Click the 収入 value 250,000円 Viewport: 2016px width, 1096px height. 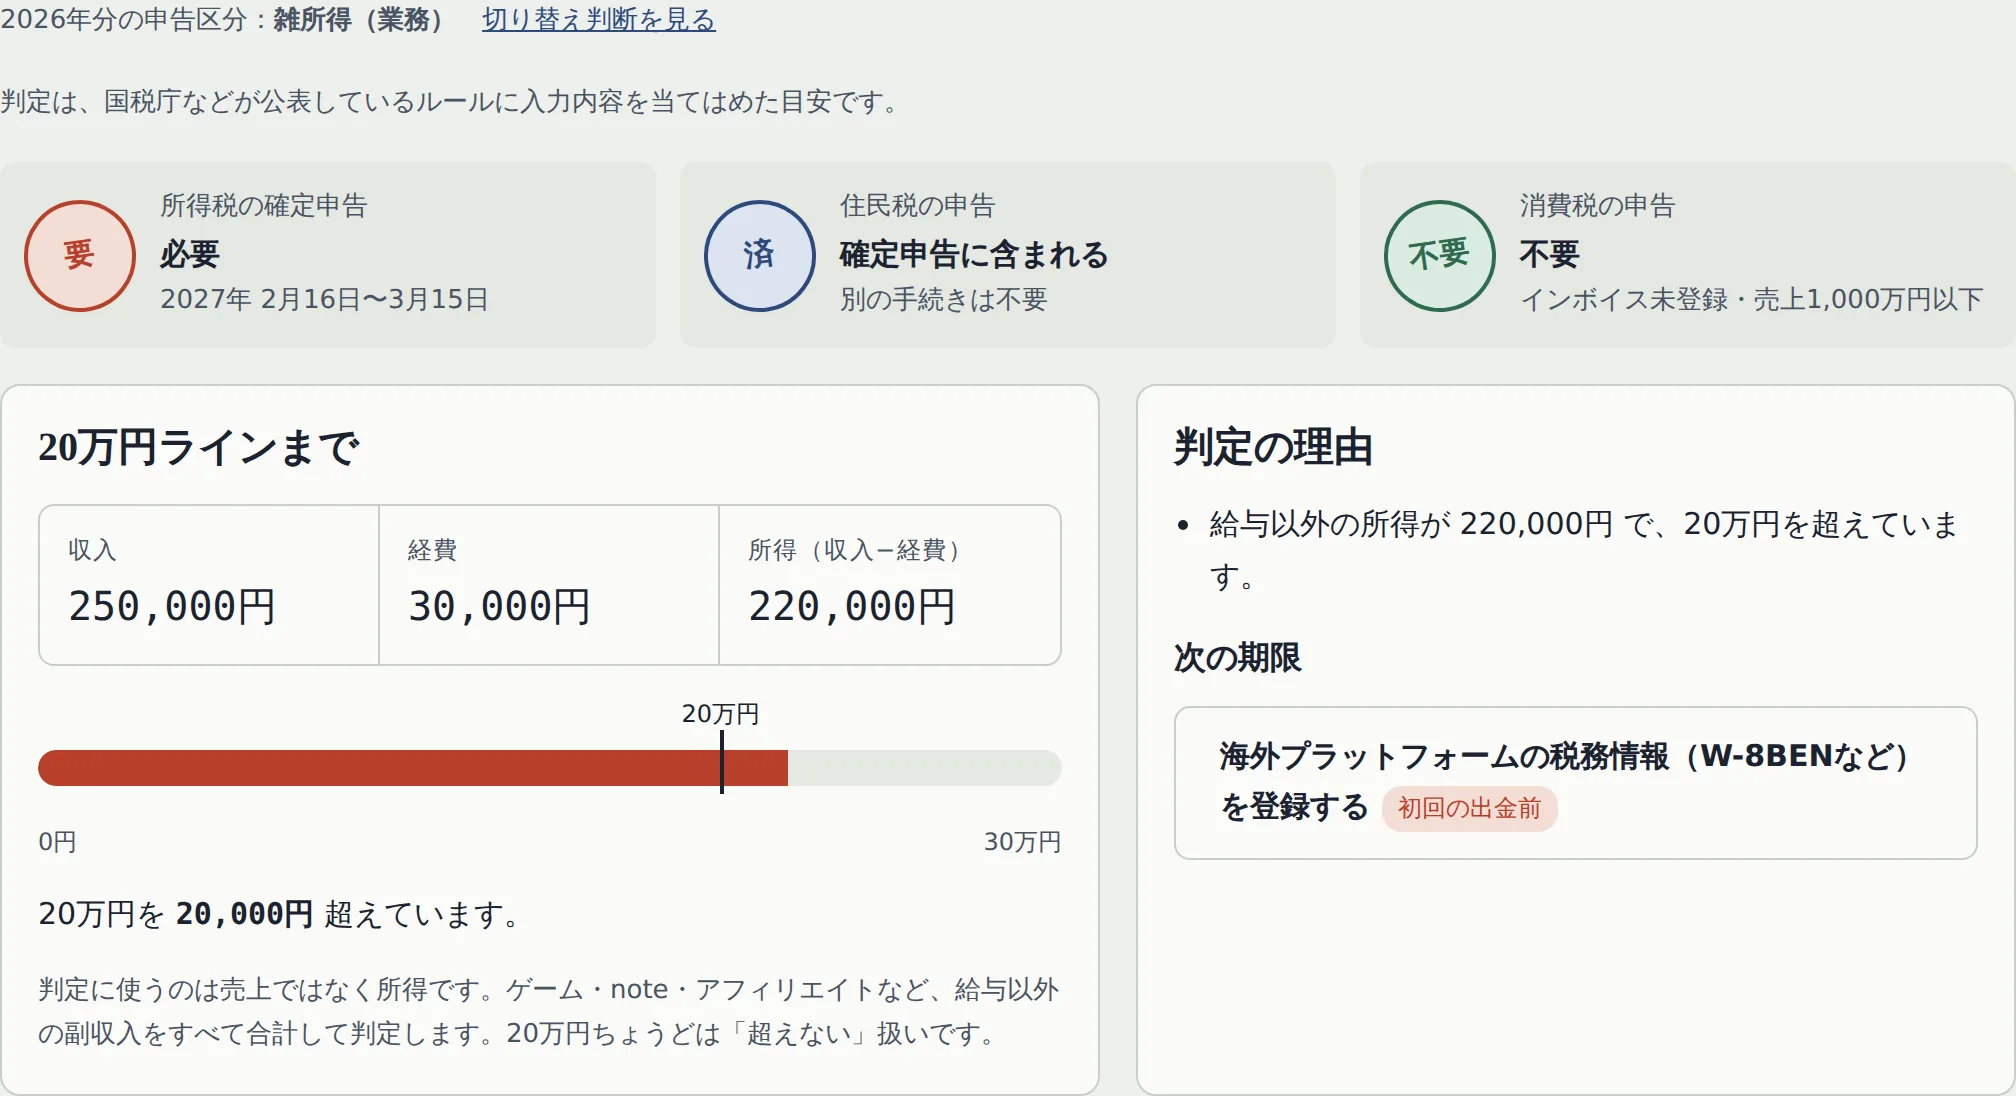point(172,606)
